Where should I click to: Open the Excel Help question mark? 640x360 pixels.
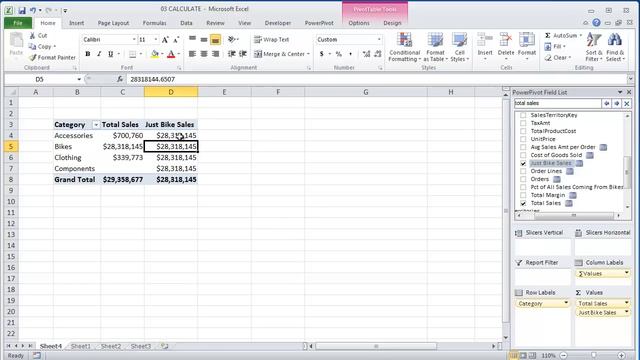click(596, 23)
